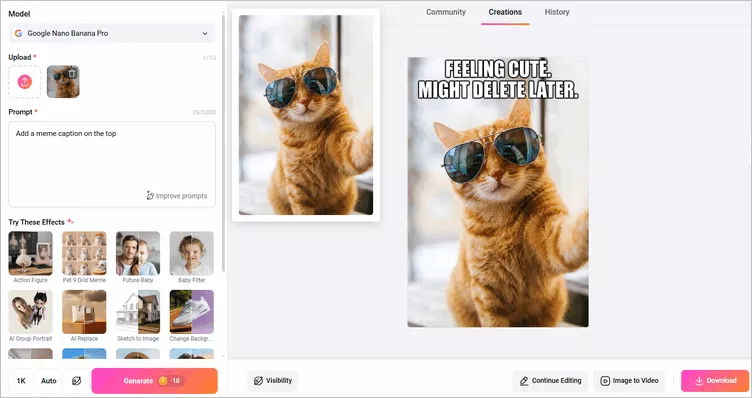Open the generated meme cat image

pos(498,192)
